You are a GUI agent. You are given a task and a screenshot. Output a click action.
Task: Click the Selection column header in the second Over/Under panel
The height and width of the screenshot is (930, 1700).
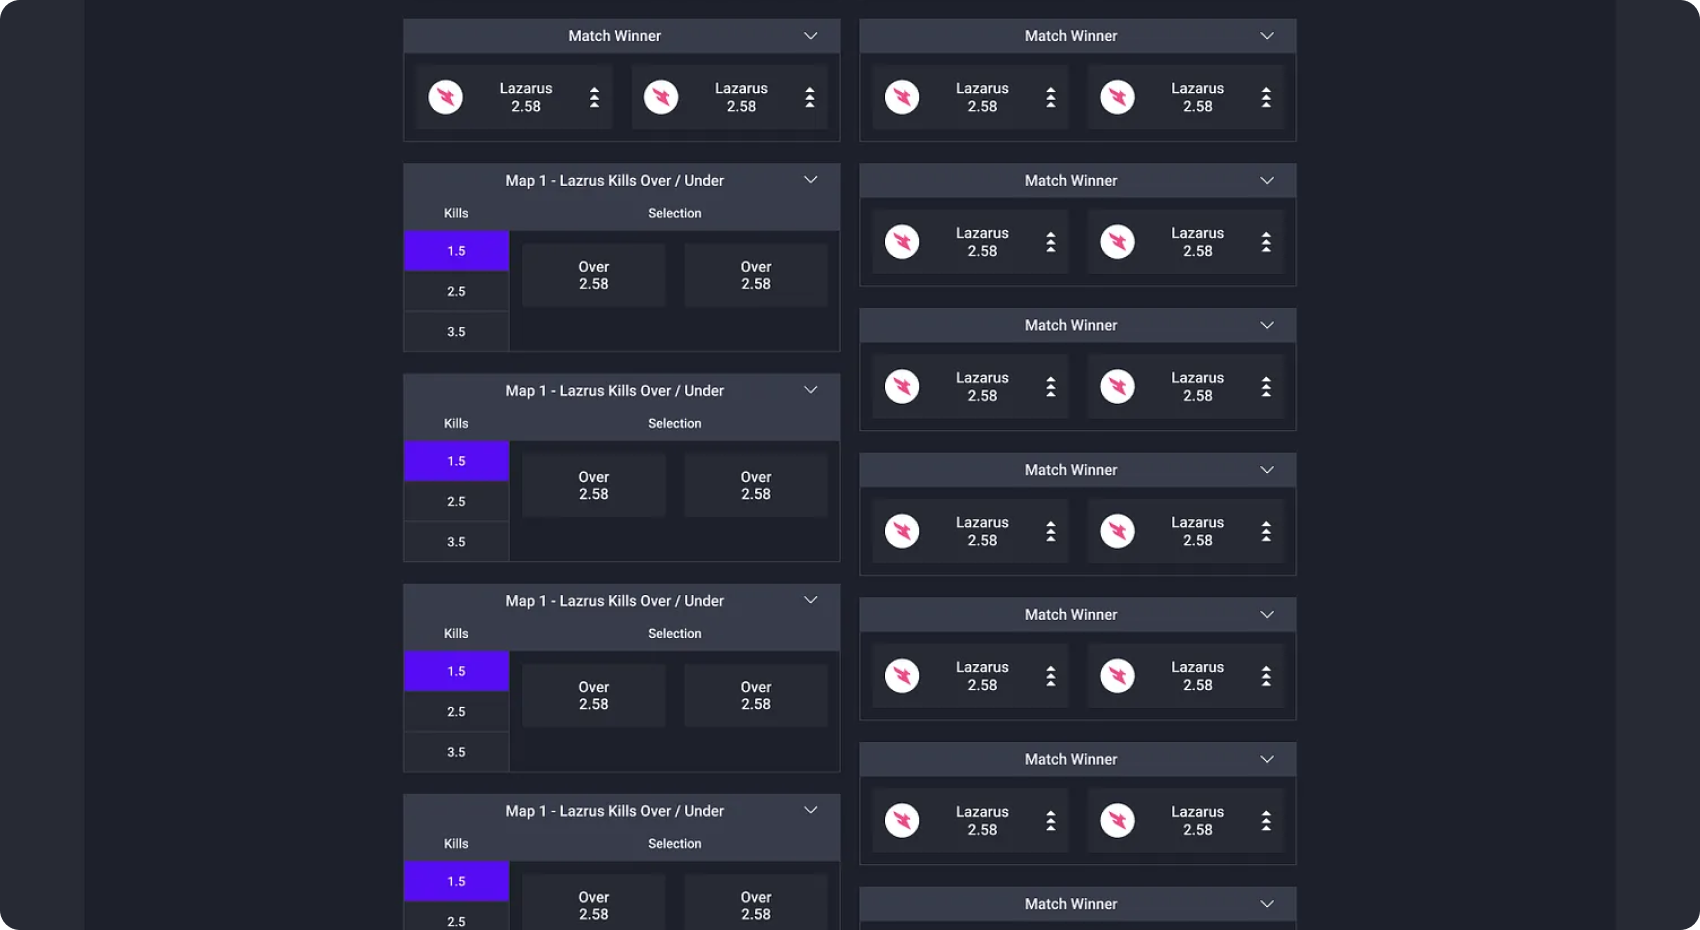675,422
